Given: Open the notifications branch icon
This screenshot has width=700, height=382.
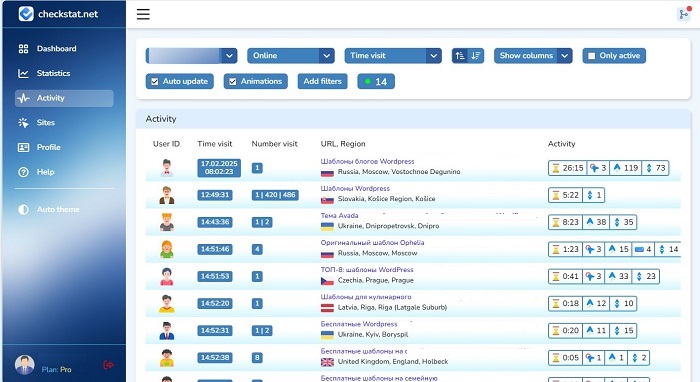Looking at the screenshot, I should tap(683, 14).
